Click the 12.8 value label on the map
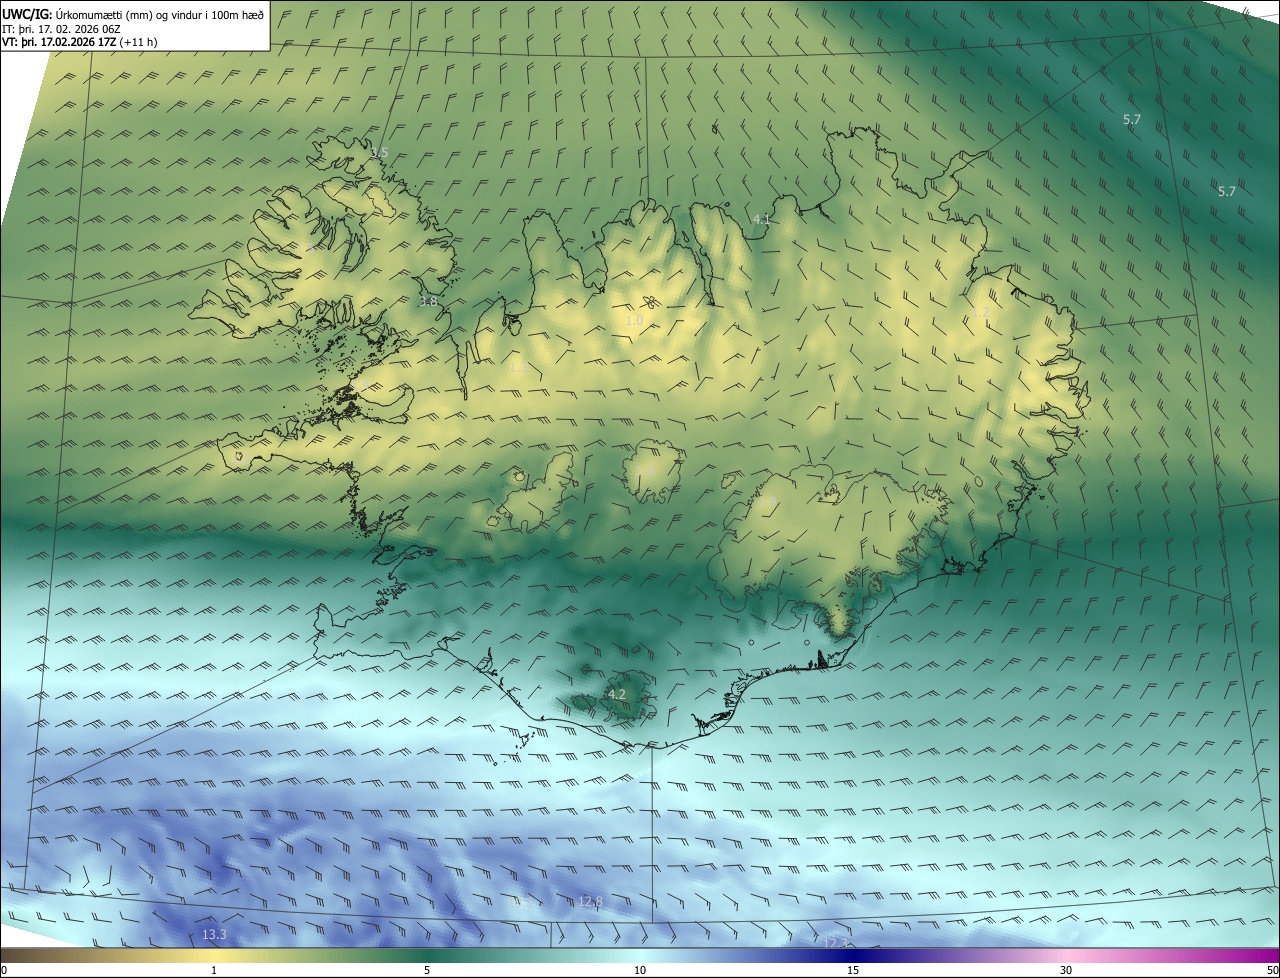Image resolution: width=1280 pixels, height=978 pixels. [x=591, y=902]
